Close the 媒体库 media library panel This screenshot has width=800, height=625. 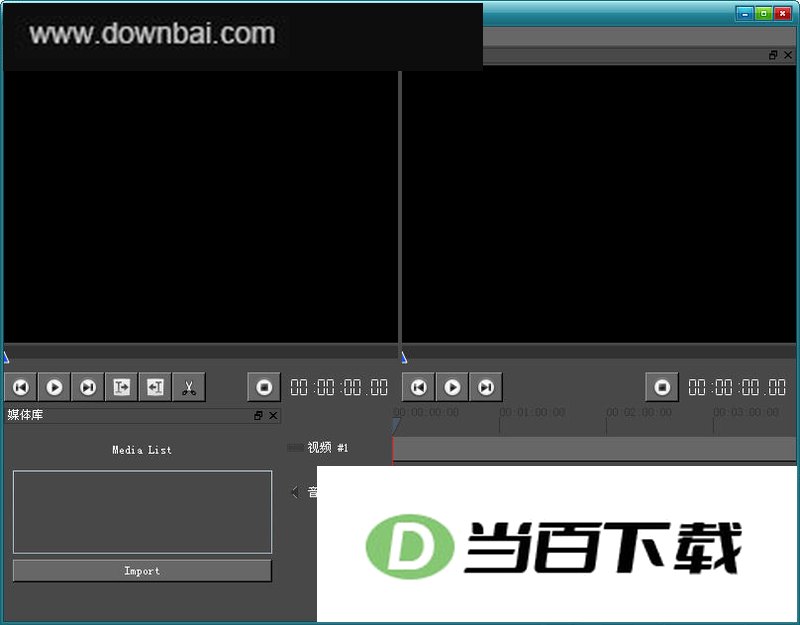273,415
